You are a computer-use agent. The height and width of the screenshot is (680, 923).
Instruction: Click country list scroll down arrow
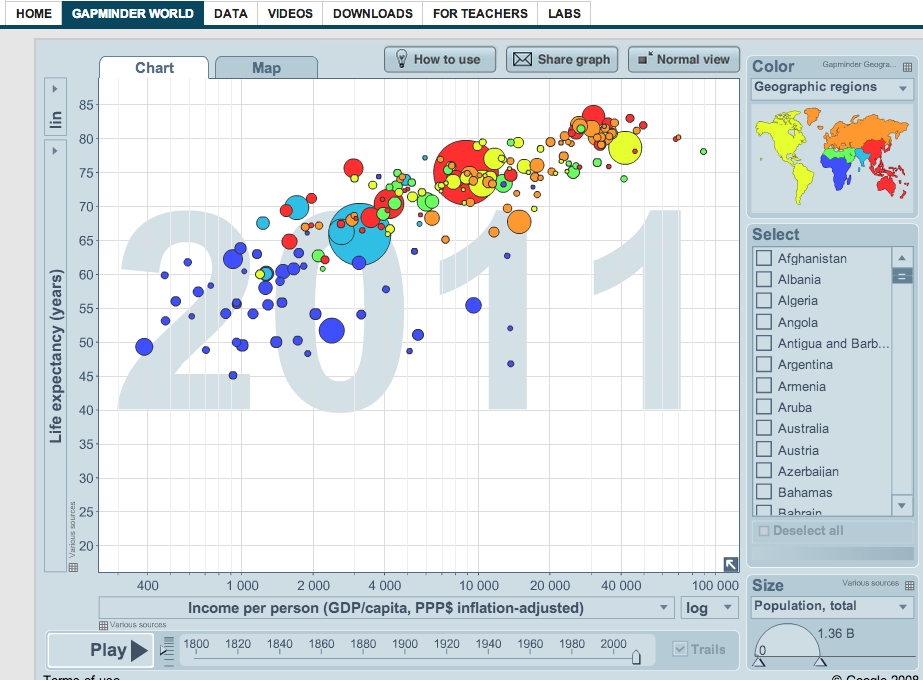pyautogui.click(x=902, y=505)
